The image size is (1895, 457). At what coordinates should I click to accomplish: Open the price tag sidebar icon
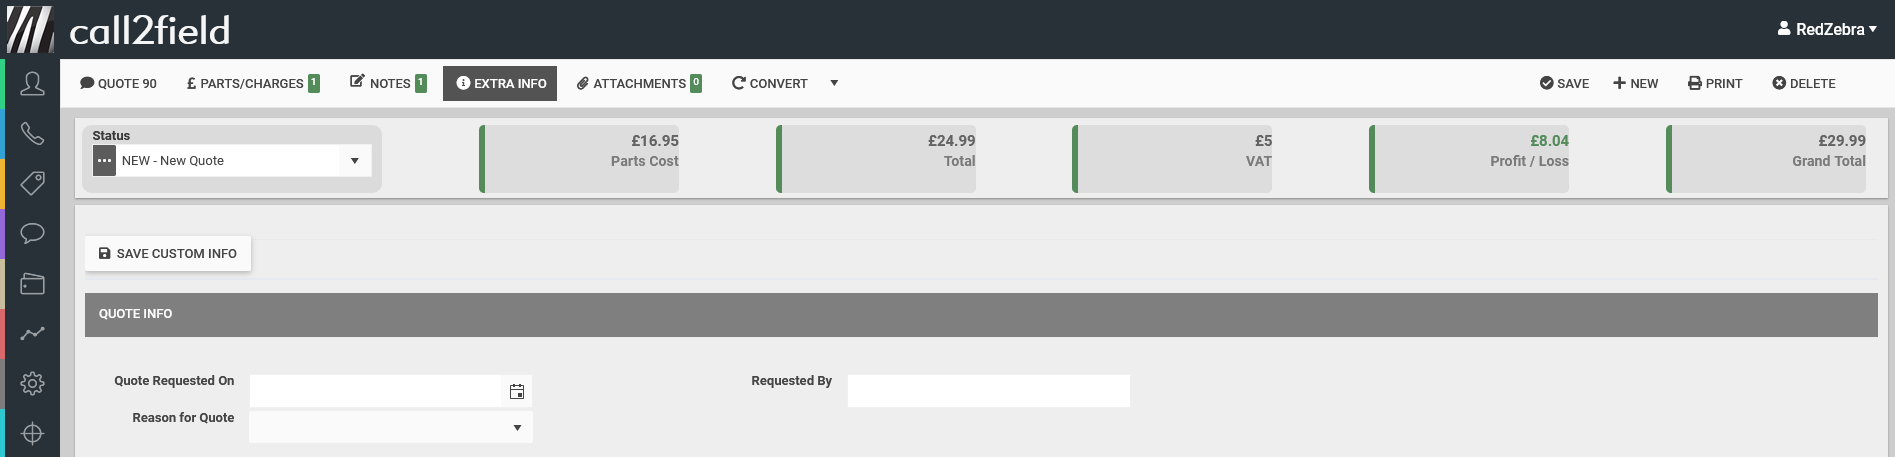pyautogui.click(x=32, y=184)
